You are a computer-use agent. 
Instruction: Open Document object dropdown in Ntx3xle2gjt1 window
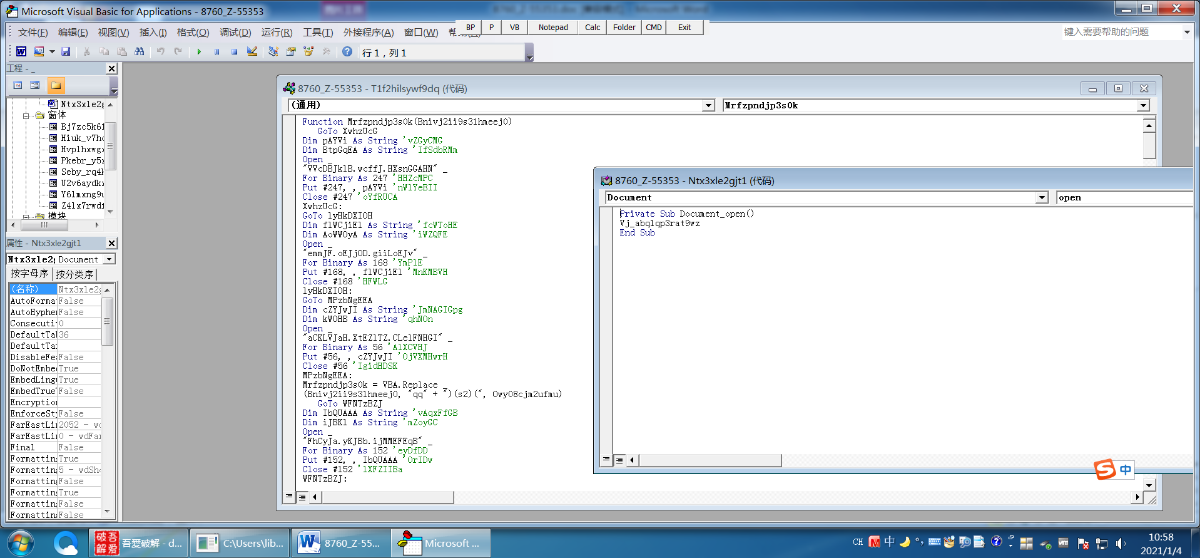pos(1043,198)
